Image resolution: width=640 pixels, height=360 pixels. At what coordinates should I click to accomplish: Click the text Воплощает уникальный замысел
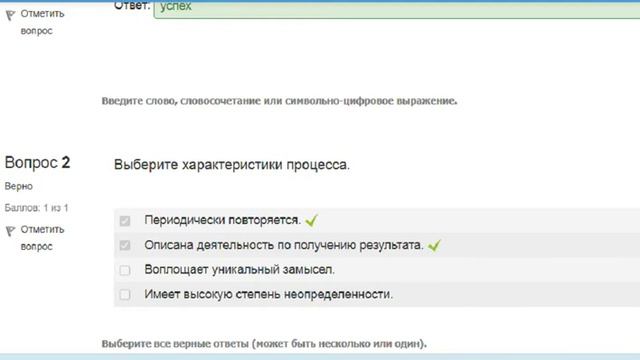point(240,270)
